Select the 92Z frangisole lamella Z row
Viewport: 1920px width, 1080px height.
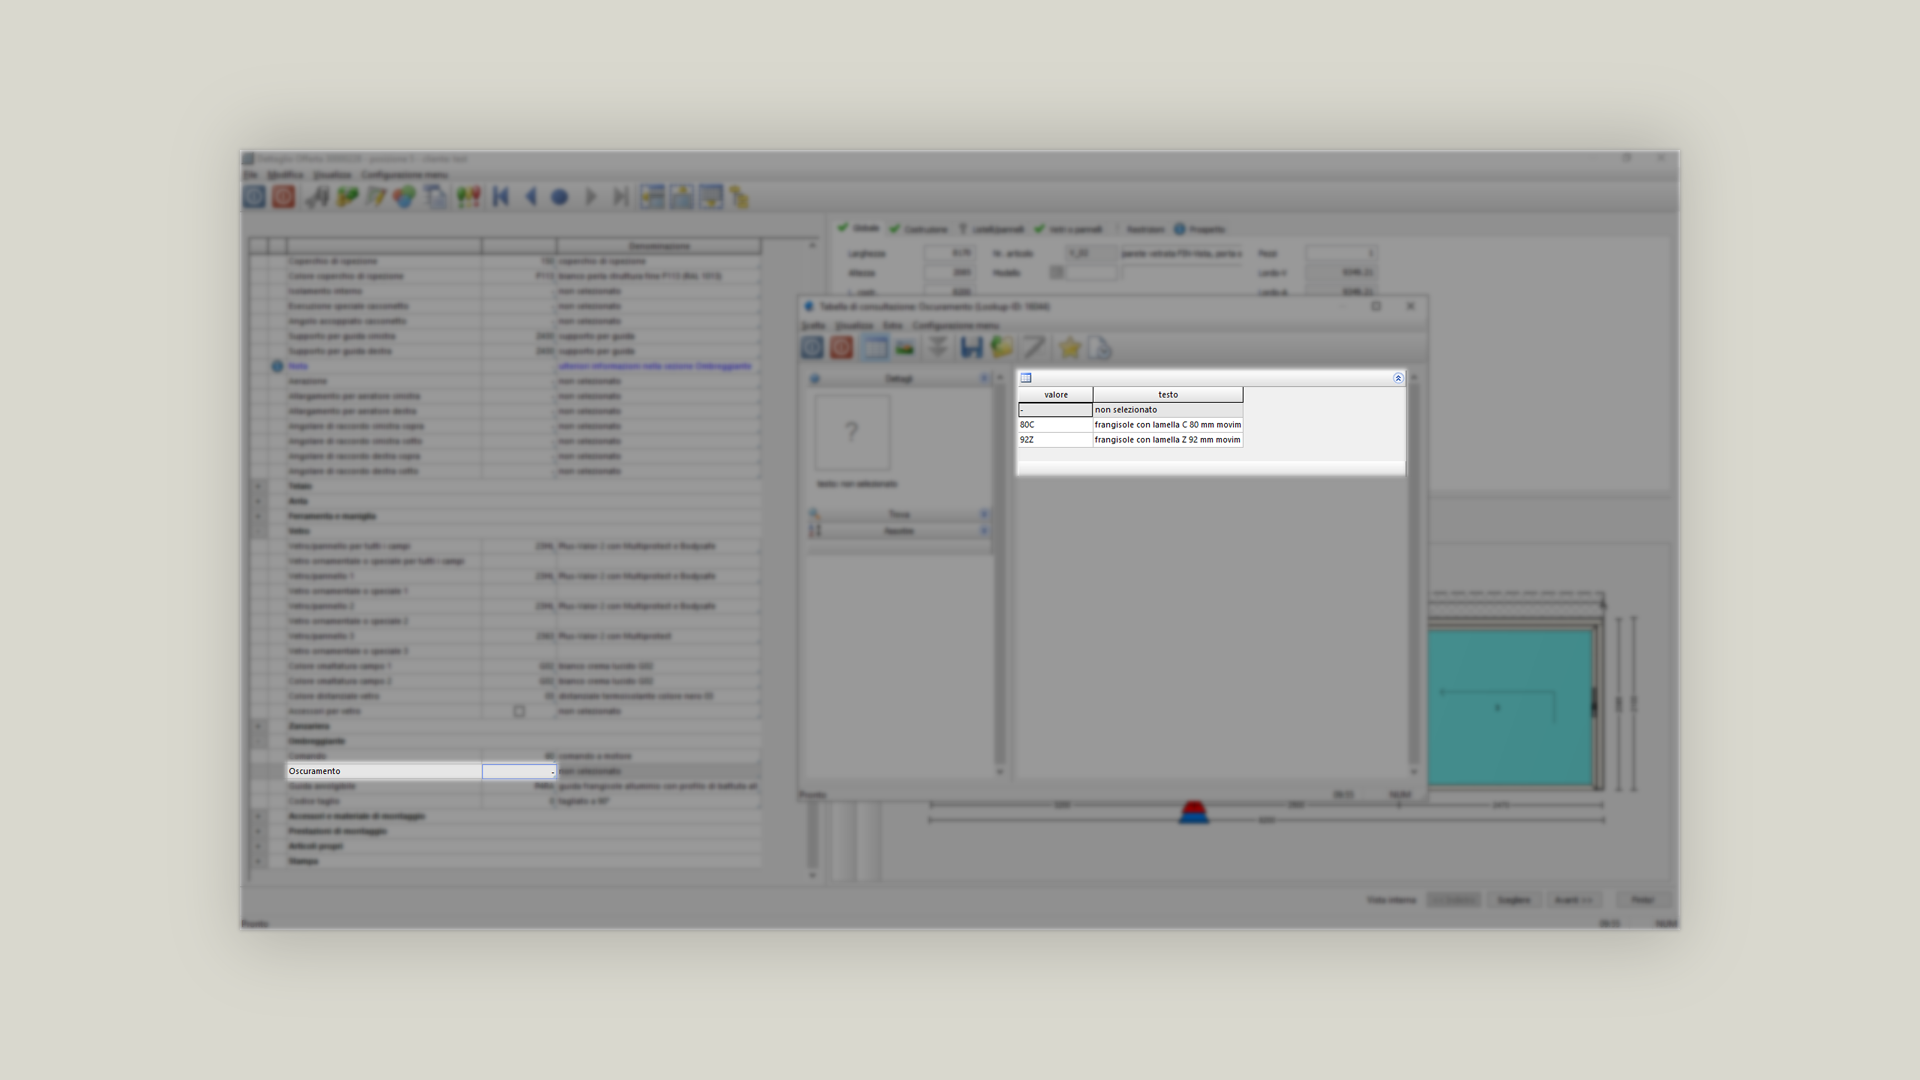(1130, 440)
